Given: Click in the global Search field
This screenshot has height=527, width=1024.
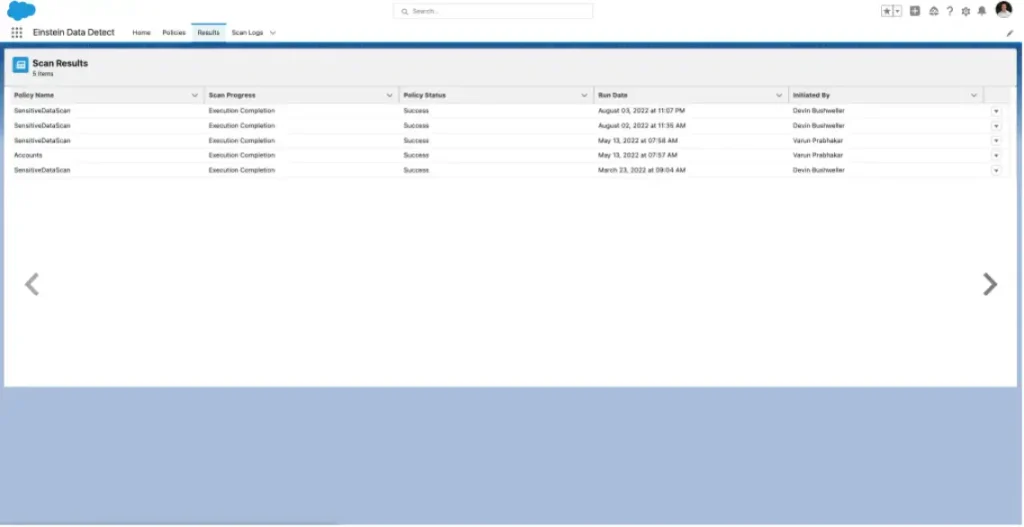Looking at the screenshot, I should [493, 11].
